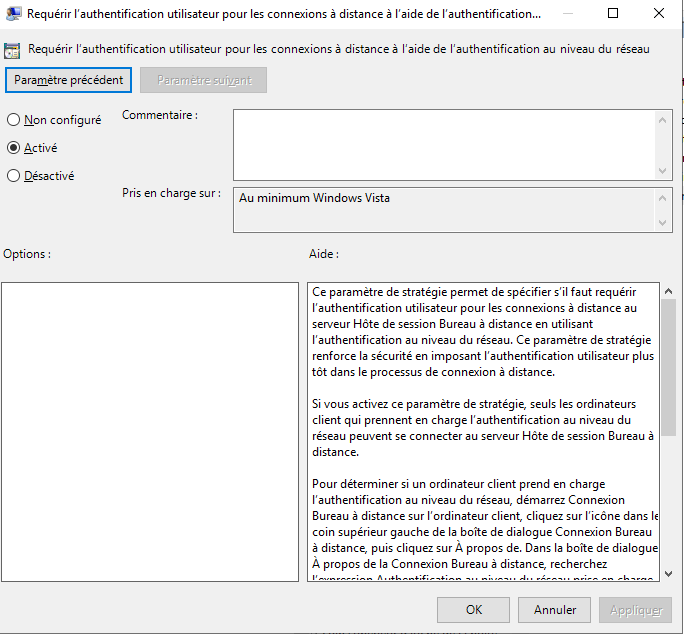Click inside the Commentaire text box

[444, 145]
